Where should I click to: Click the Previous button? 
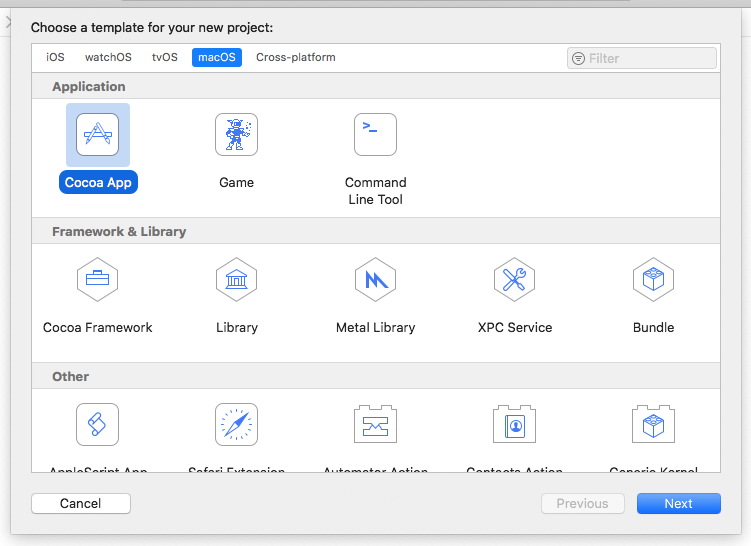pos(583,503)
